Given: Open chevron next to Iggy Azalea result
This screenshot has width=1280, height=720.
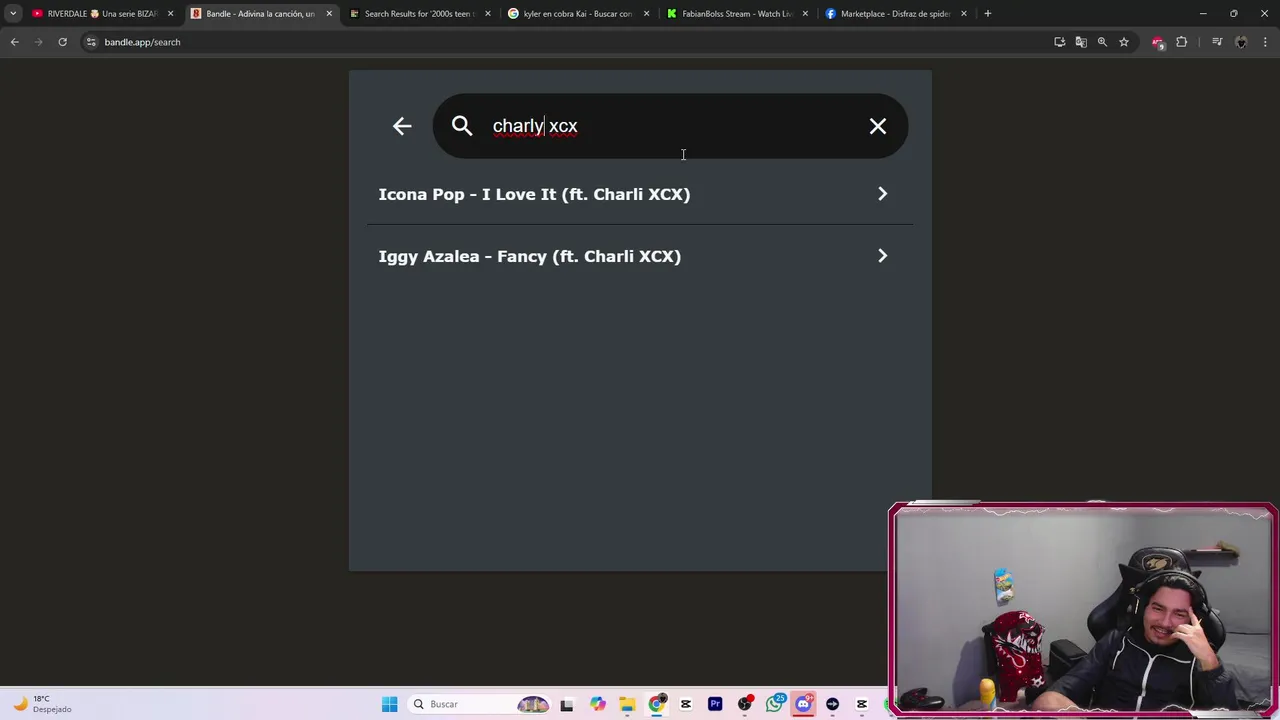Looking at the screenshot, I should [882, 256].
